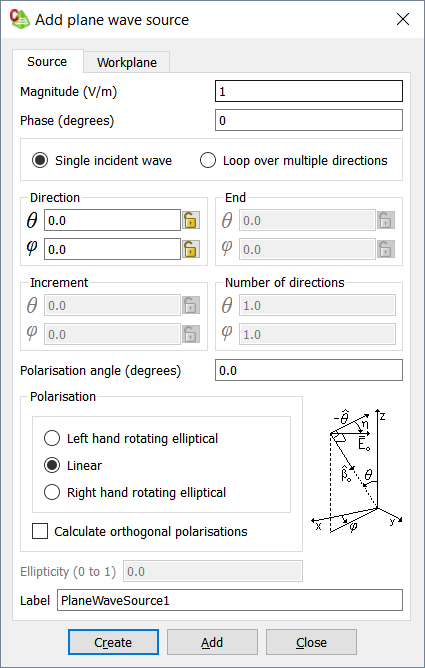Switch to the Workplane tab
Viewport: 425px width, 668px height.
[x=127, y=62]
